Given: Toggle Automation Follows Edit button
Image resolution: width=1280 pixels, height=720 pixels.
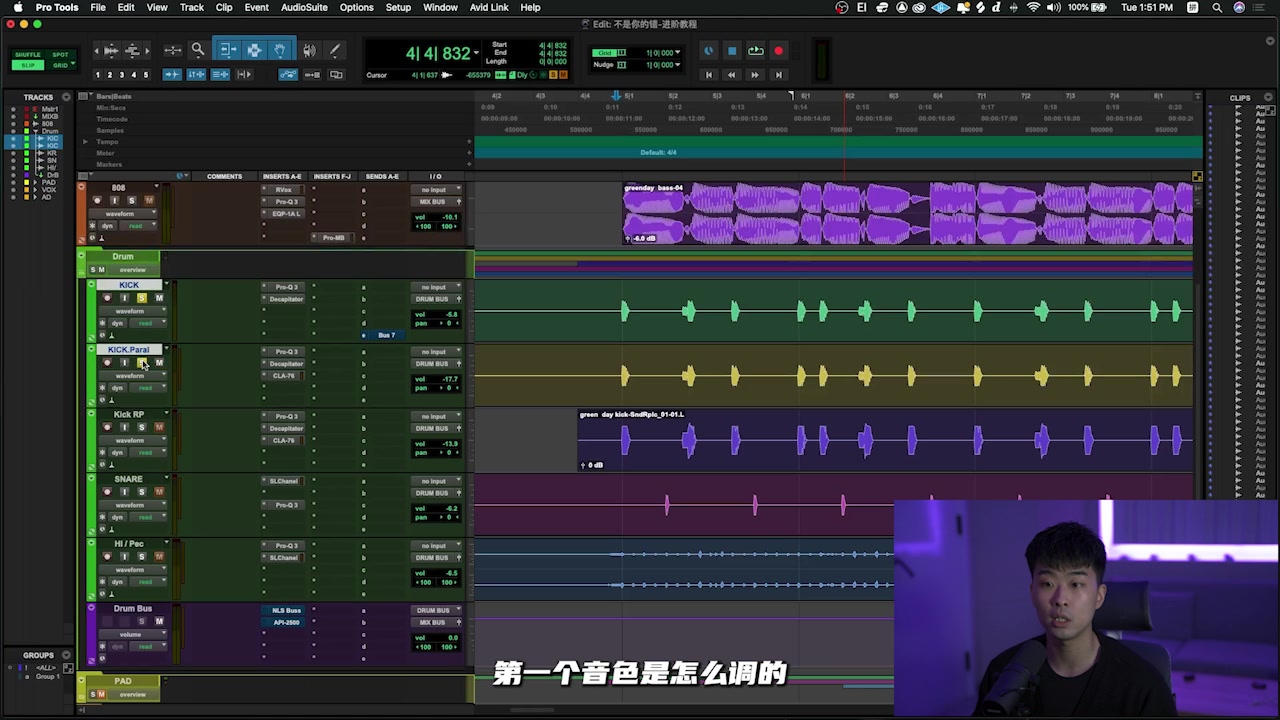Looking at the screenshot, I should tap(288, 74).
